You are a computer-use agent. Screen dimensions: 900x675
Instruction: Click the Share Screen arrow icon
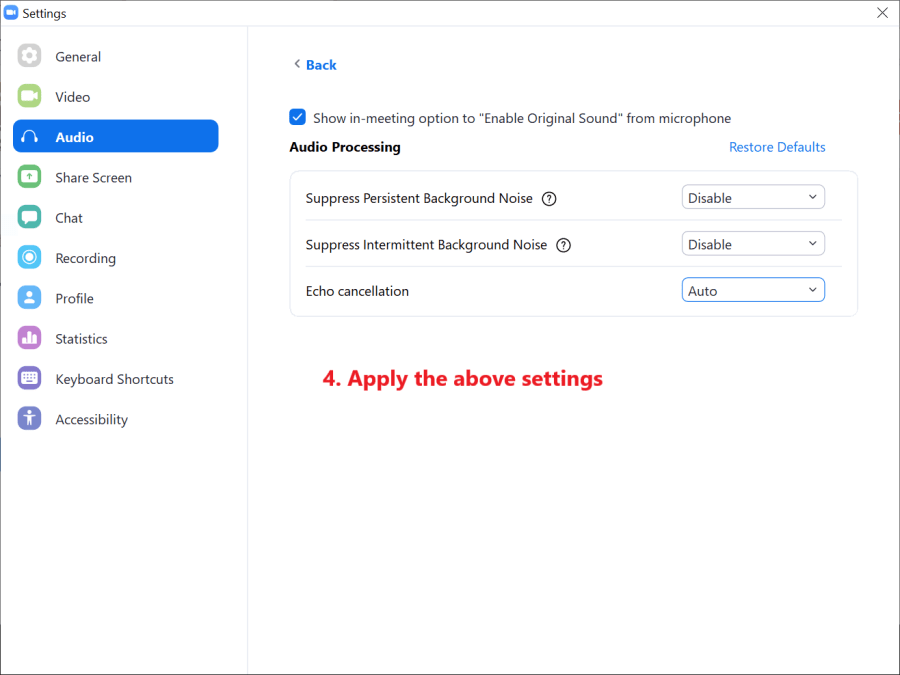(30, 177)
